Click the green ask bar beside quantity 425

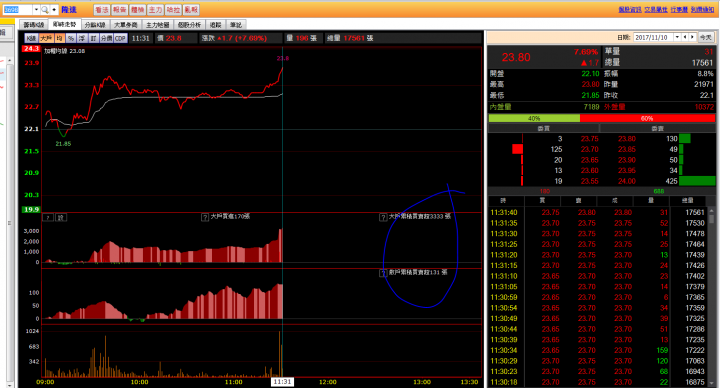coord(697,181)
